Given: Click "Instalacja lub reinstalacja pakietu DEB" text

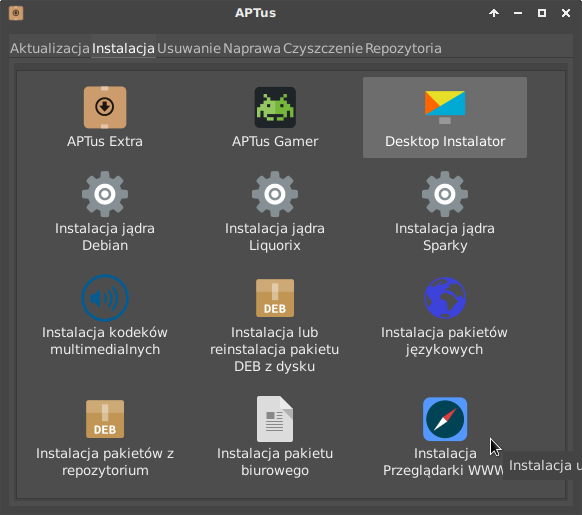Looking at the screenshot, I should (x=275, y=349).
